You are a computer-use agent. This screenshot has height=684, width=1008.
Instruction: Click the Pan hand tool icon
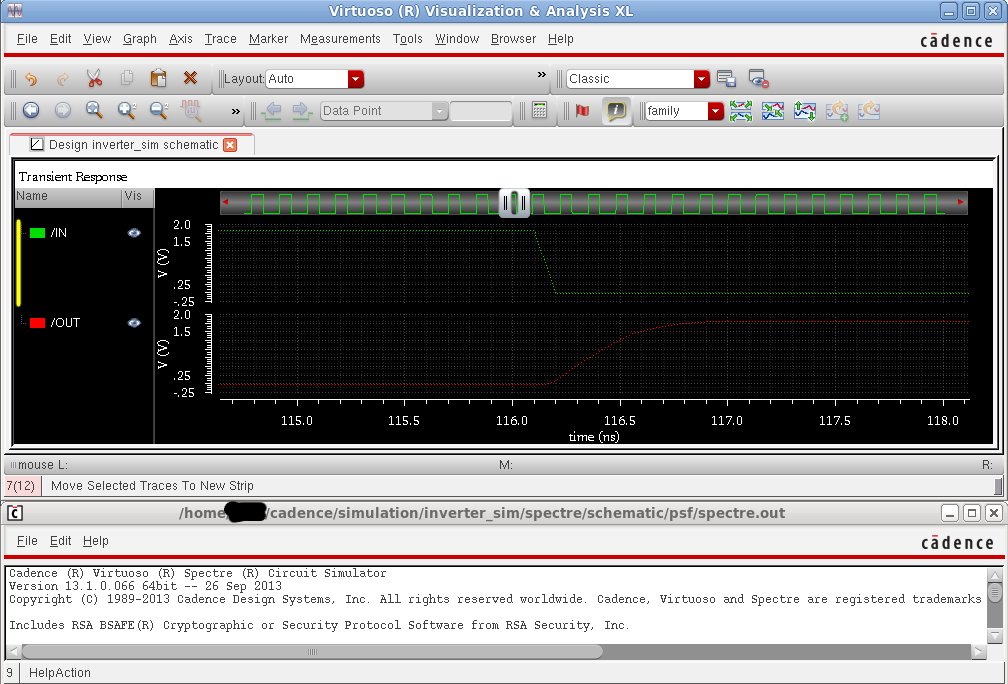[191, 111]
